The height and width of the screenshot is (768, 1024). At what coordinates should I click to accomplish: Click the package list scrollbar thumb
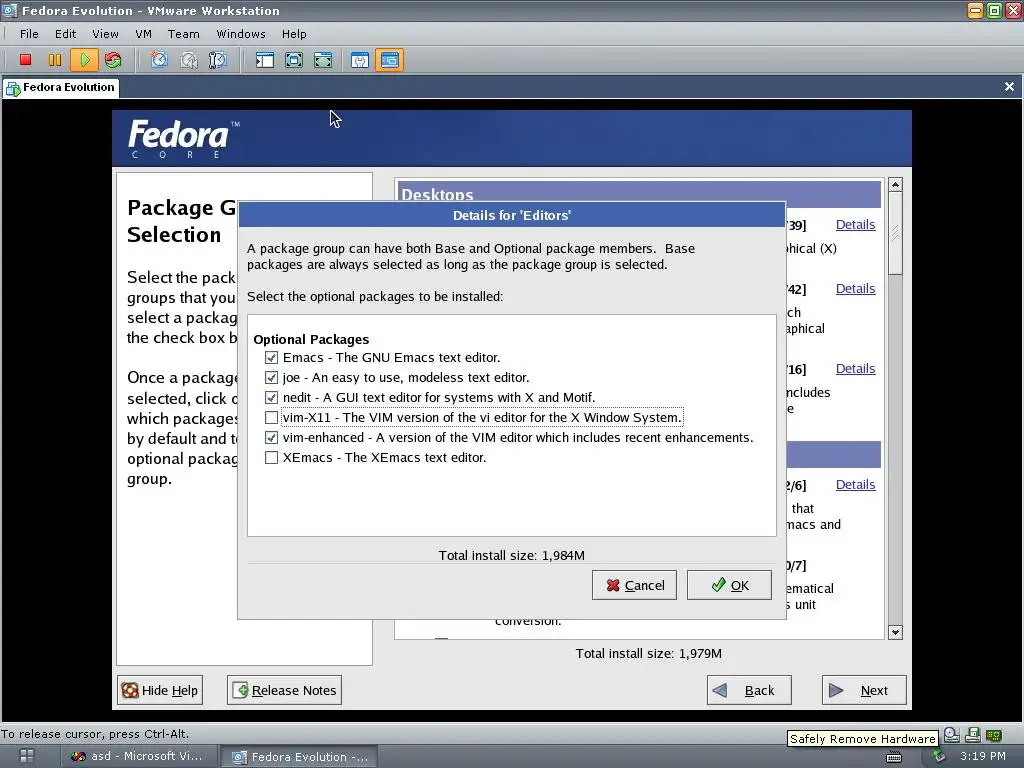pyautogui.click(x=895, y=233)
